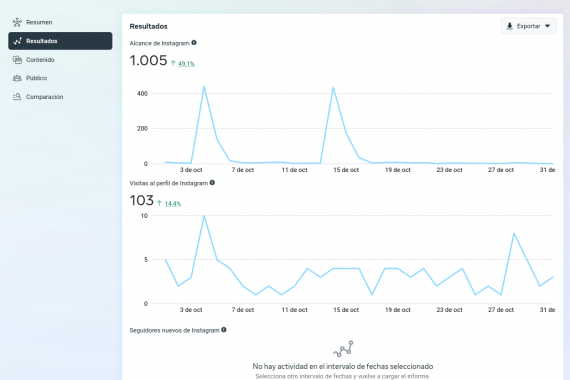The image size is (570, 380).
Task: Open the Público menu label
Action: [x=36, y=78]
